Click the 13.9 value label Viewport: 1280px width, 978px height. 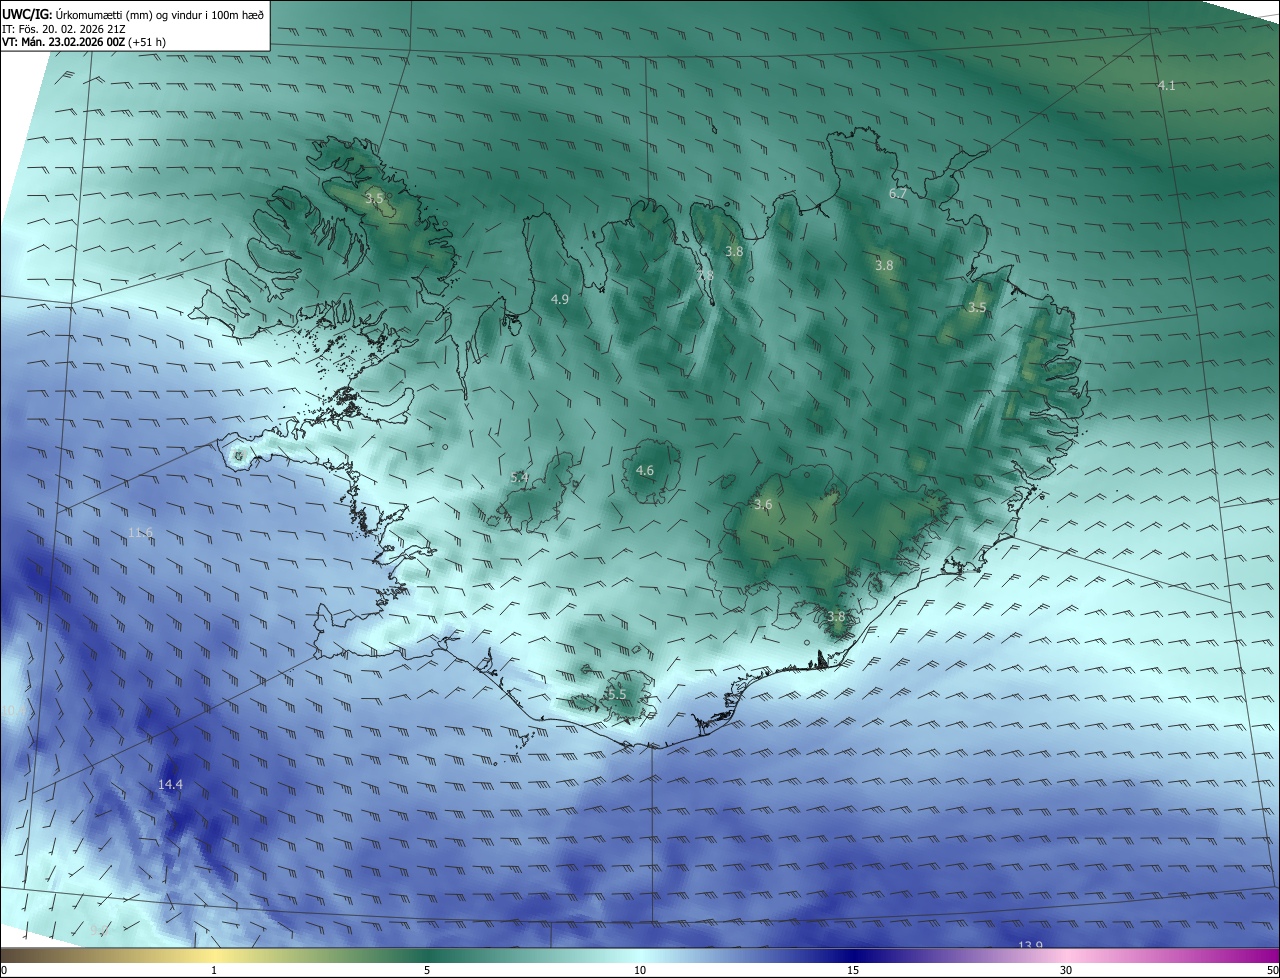[x=1030, y=946]
